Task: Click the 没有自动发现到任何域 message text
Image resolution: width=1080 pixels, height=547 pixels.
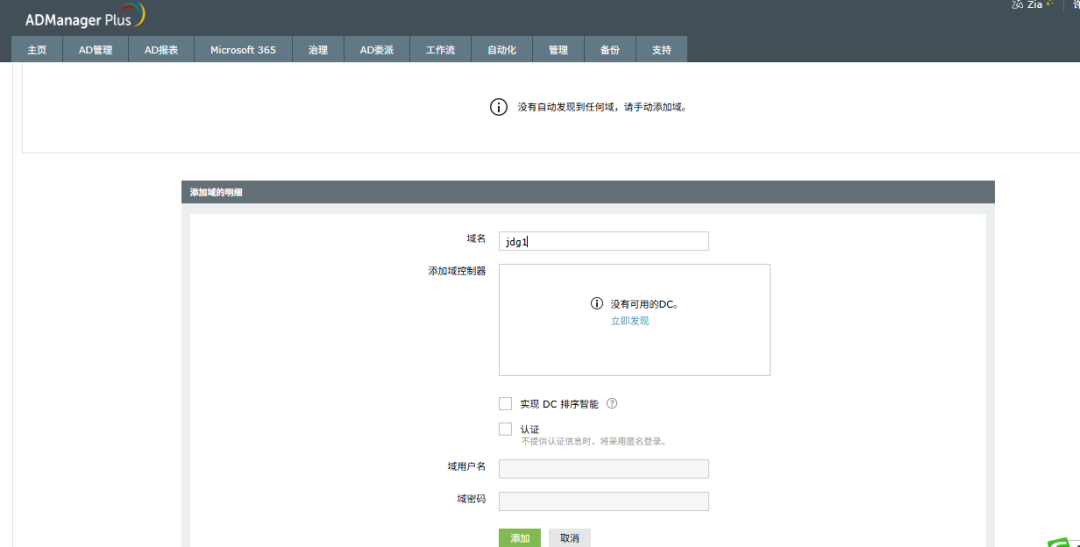Action: (603, 107)
